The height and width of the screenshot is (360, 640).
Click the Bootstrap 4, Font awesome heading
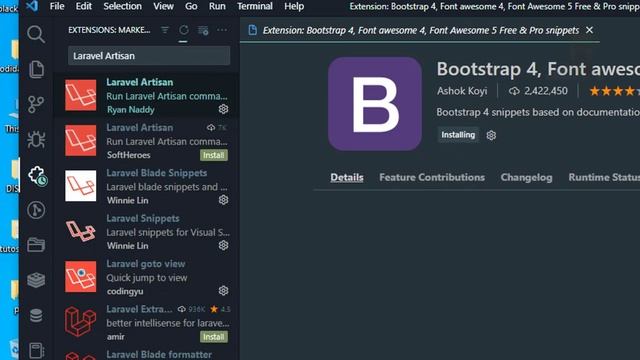538,69
